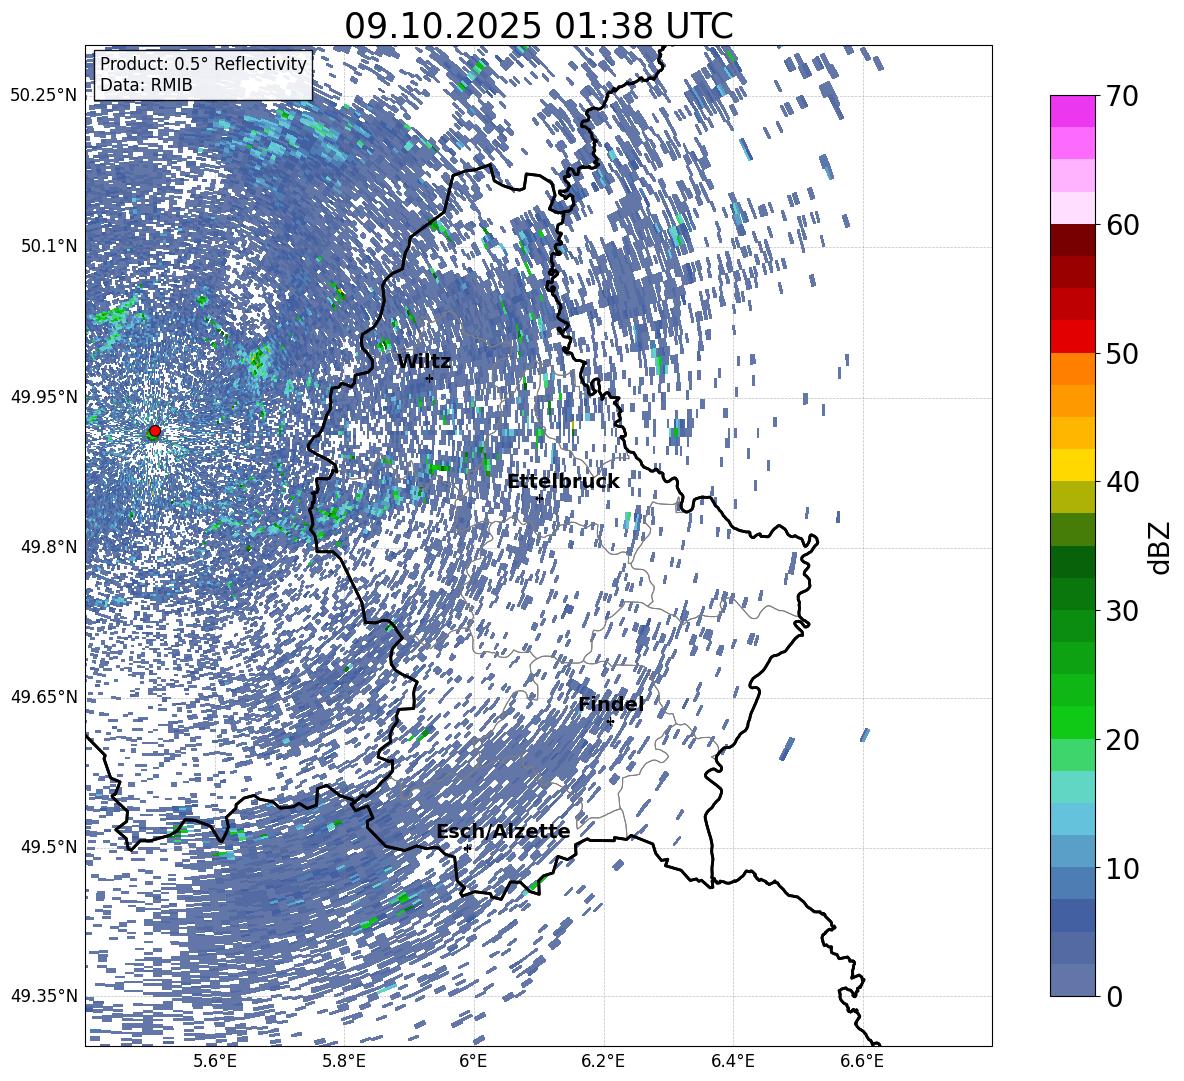Click the Data: RMIB text

[x=146, y=85]
